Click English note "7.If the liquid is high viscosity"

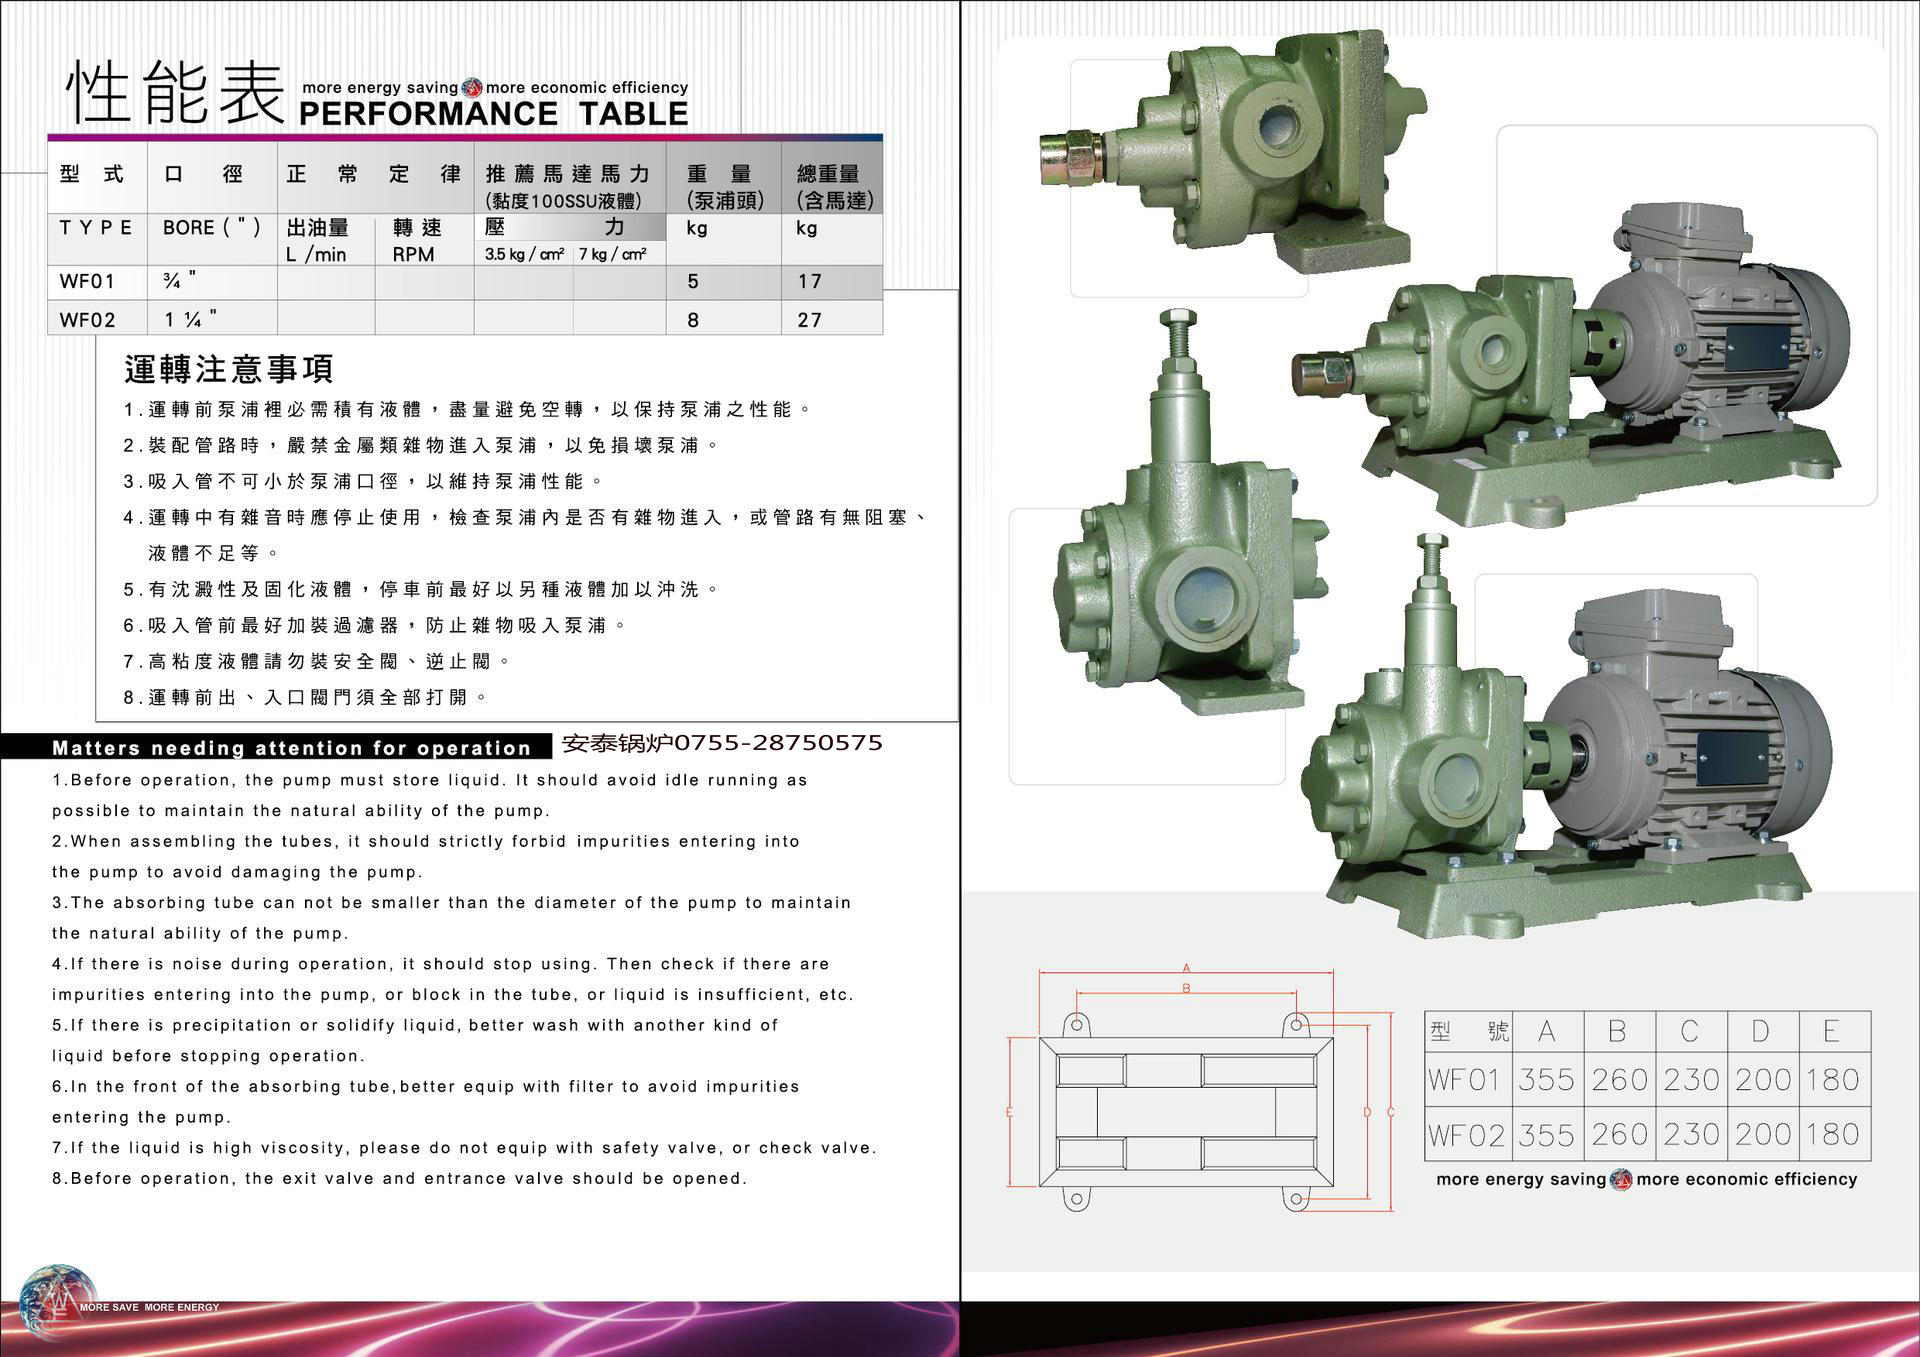click(465, 1148)
